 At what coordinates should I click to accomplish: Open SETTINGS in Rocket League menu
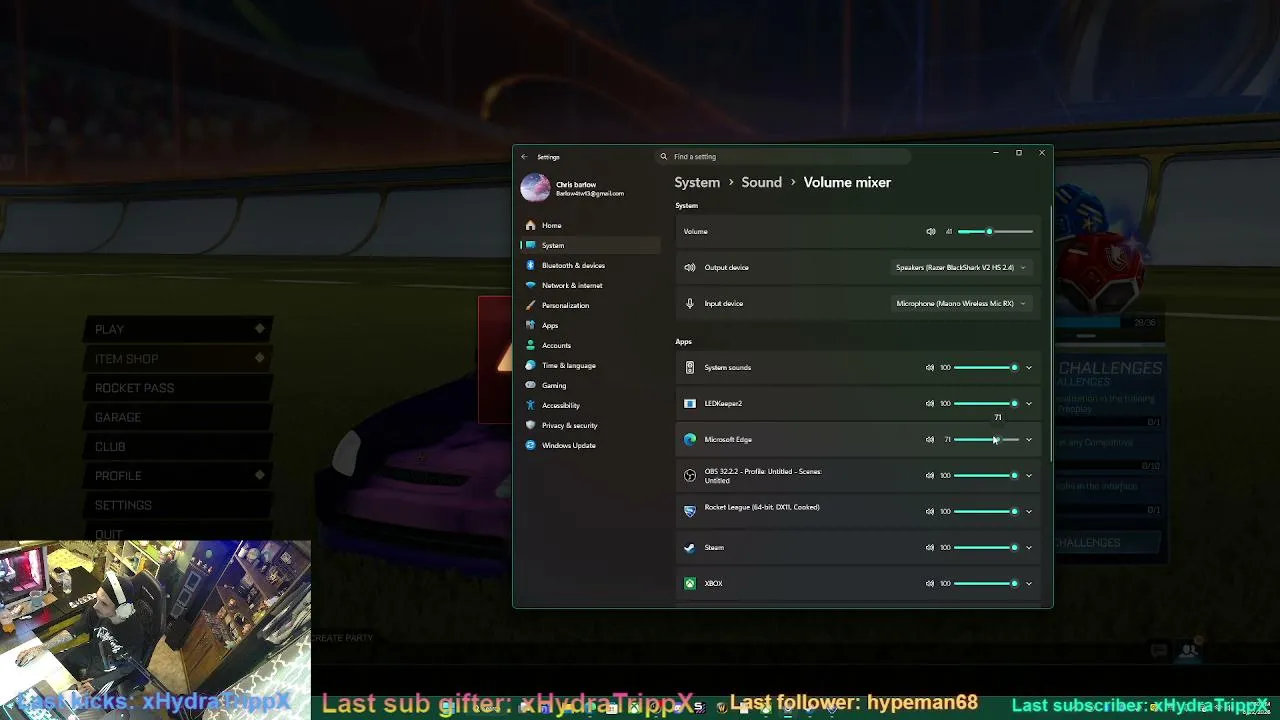click(x=178, y=505)
